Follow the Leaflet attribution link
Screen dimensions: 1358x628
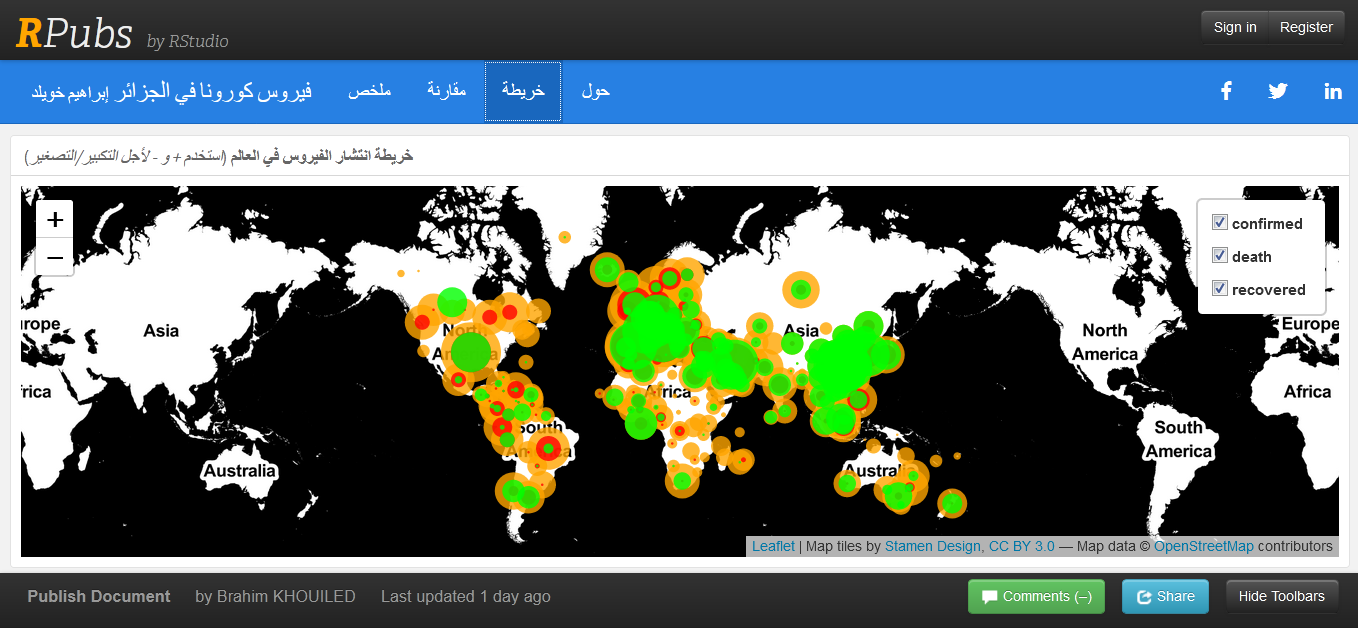773,546
